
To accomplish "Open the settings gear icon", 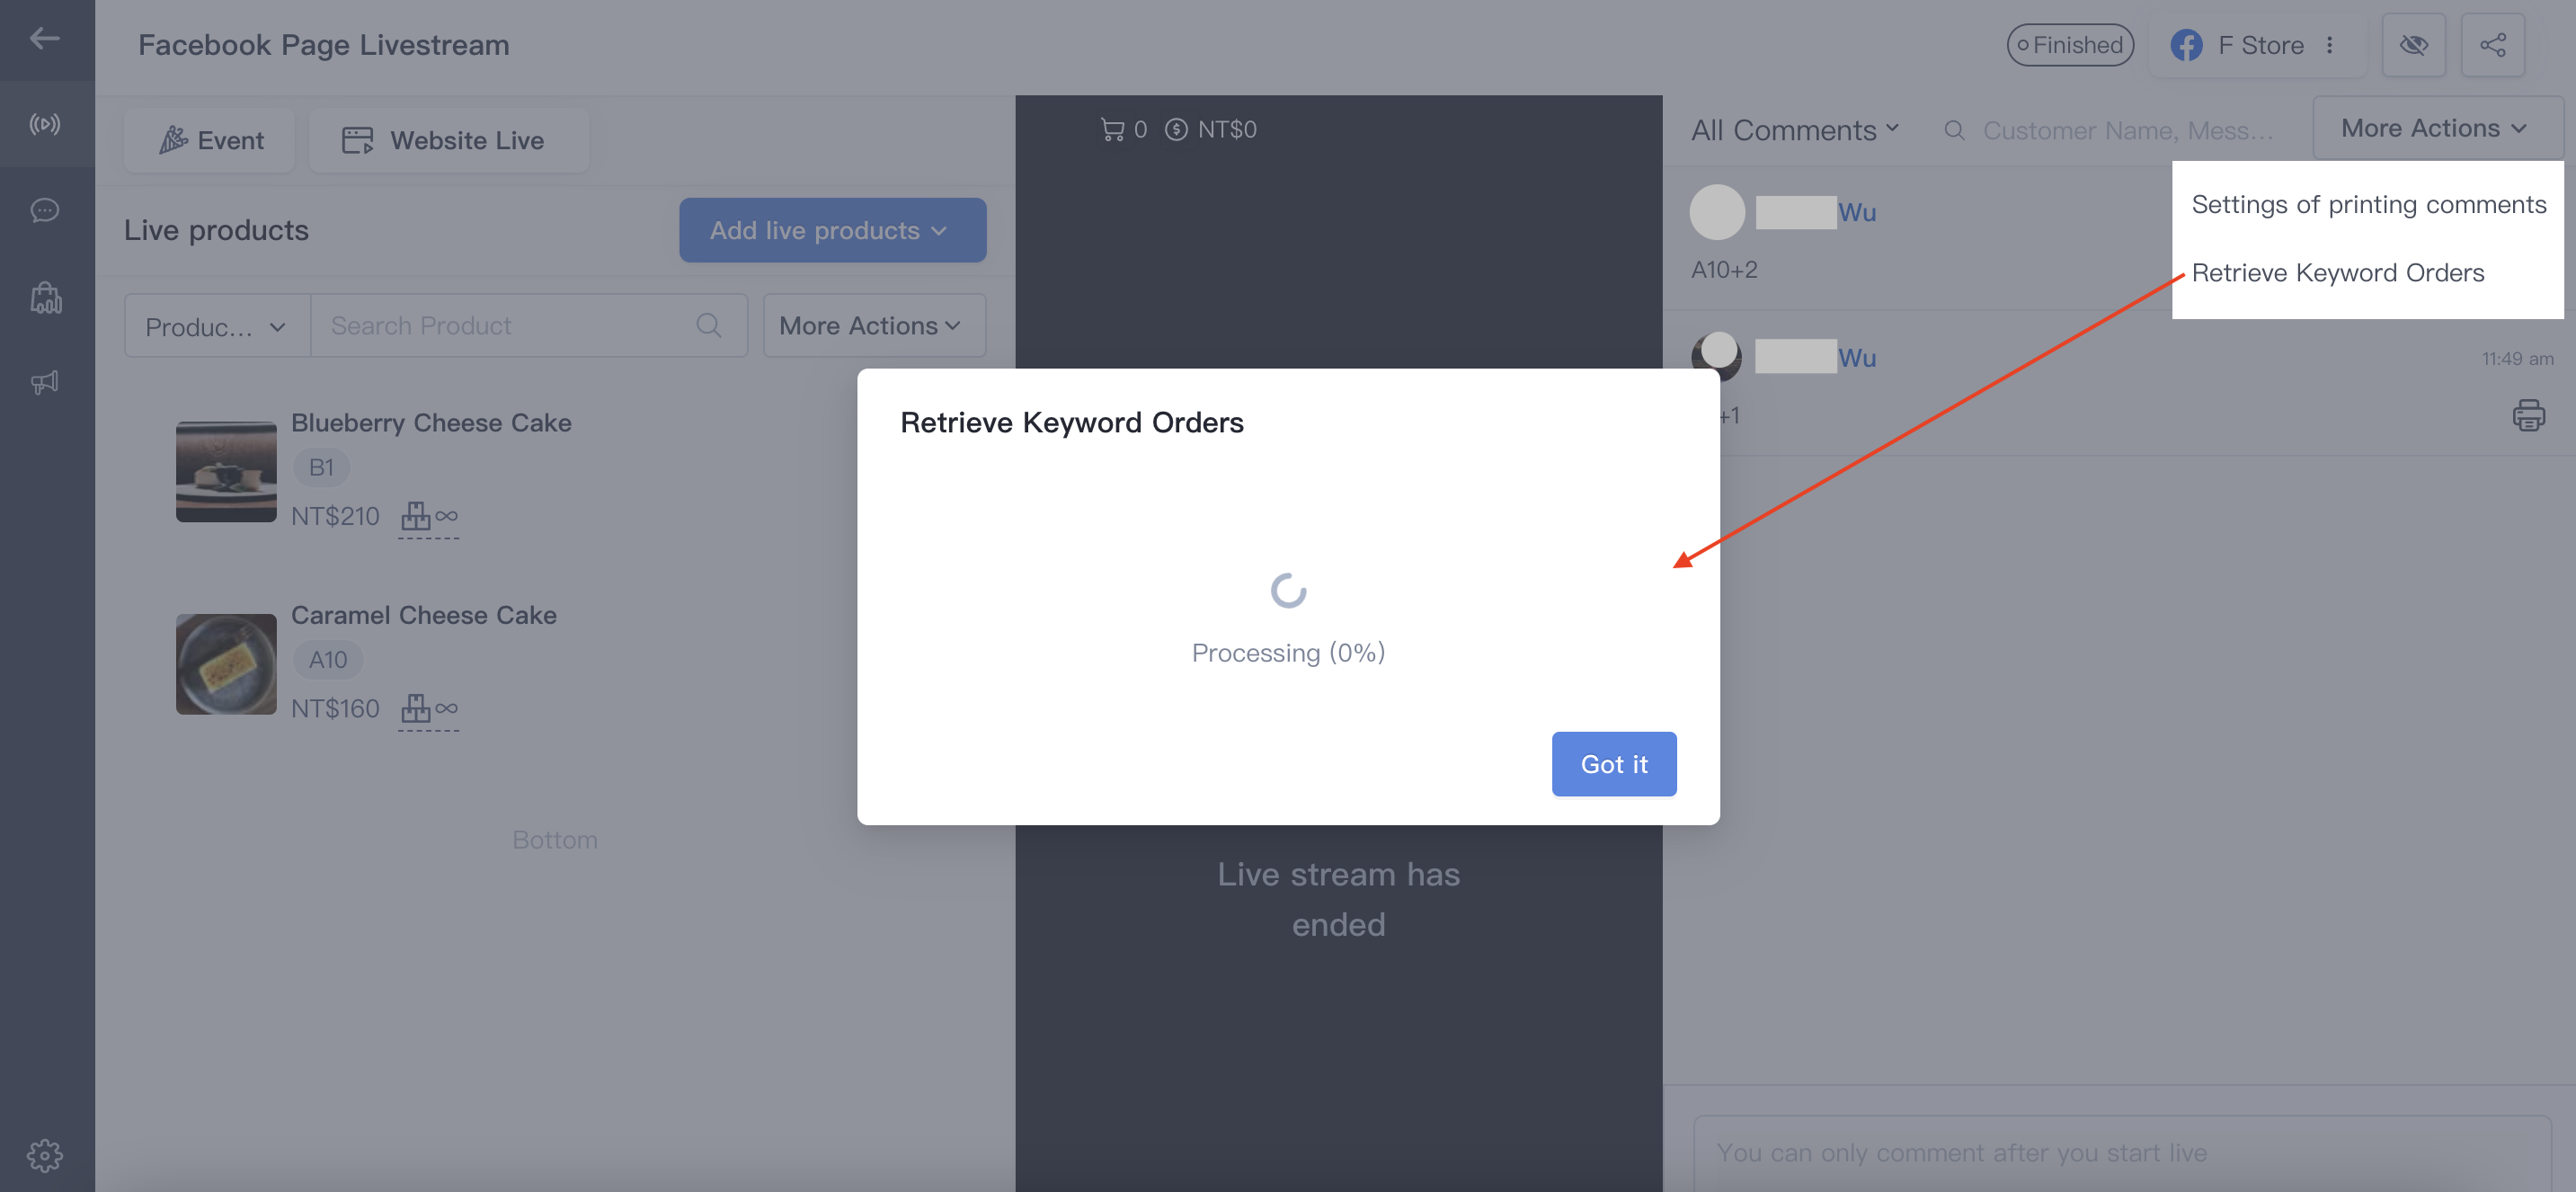I will [x=45, y=1155].
